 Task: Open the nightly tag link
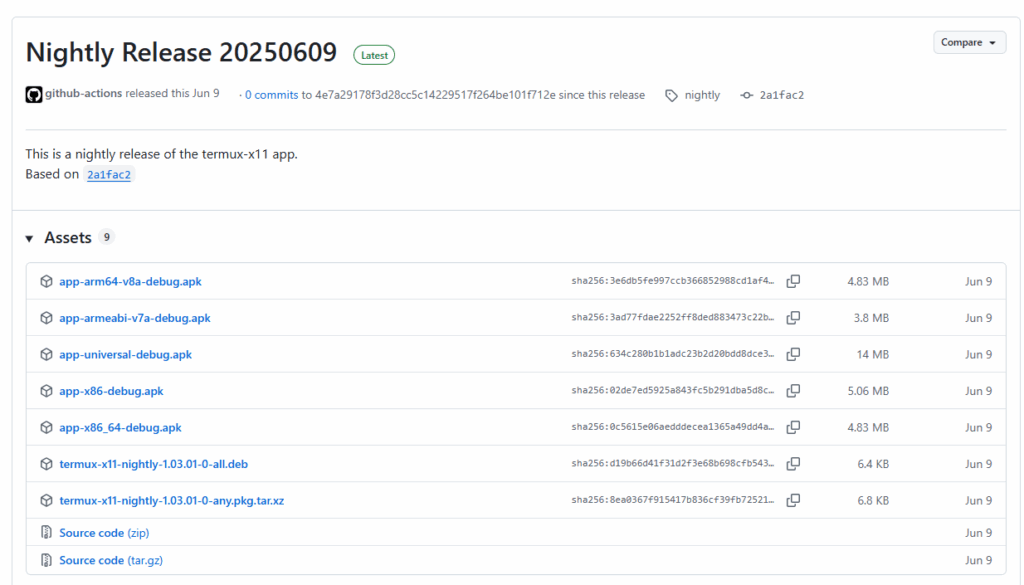tap(702, 95)
